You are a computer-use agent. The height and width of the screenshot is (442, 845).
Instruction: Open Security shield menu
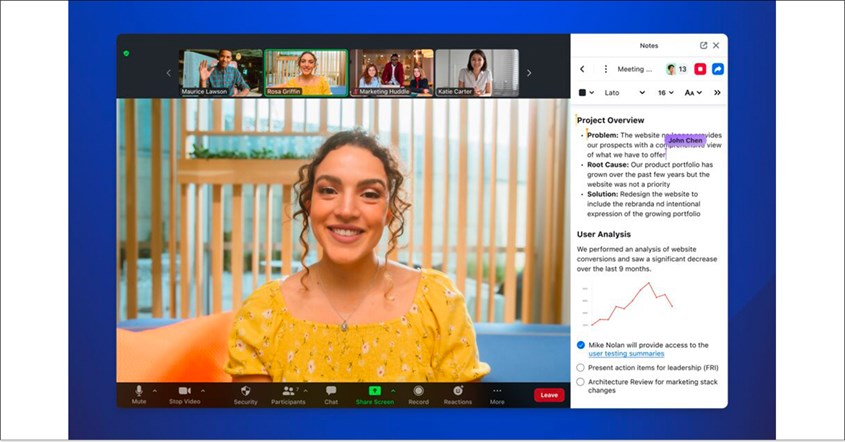[x=246, y=395]
